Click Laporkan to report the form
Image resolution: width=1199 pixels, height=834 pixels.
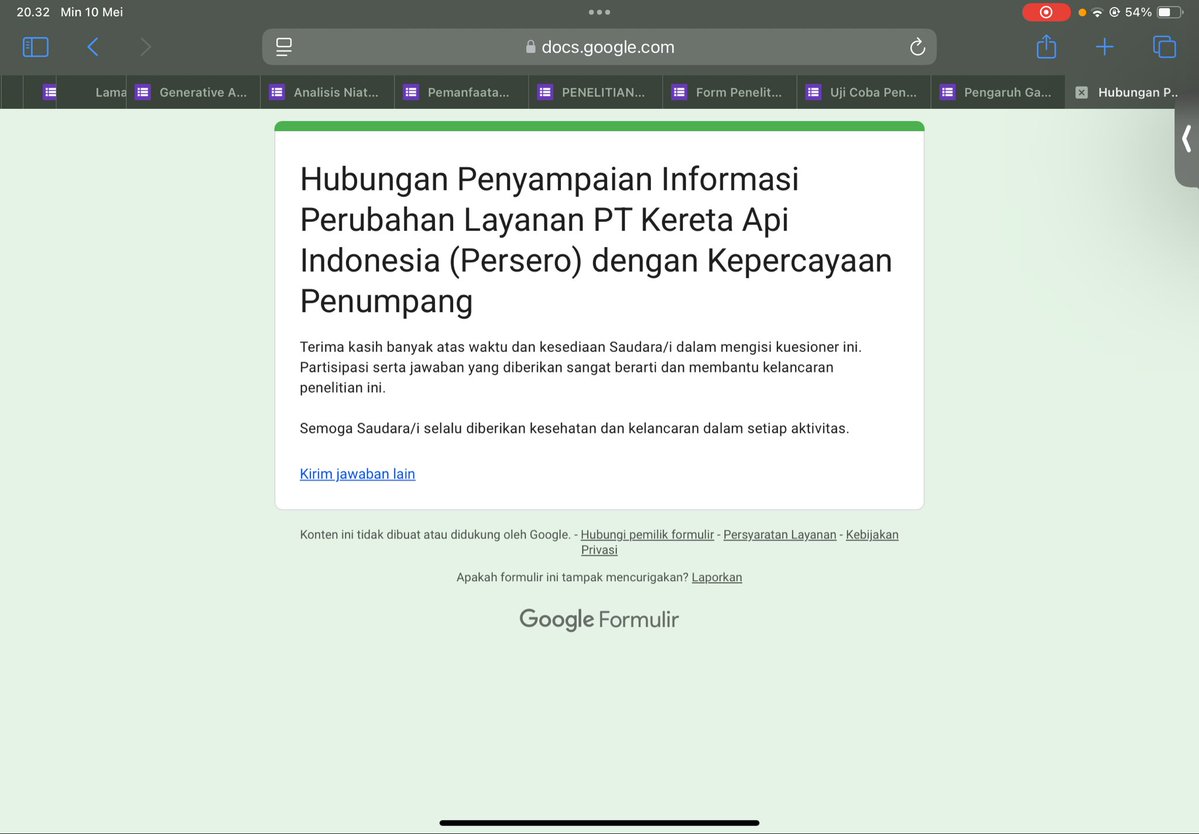click(716, 577)
